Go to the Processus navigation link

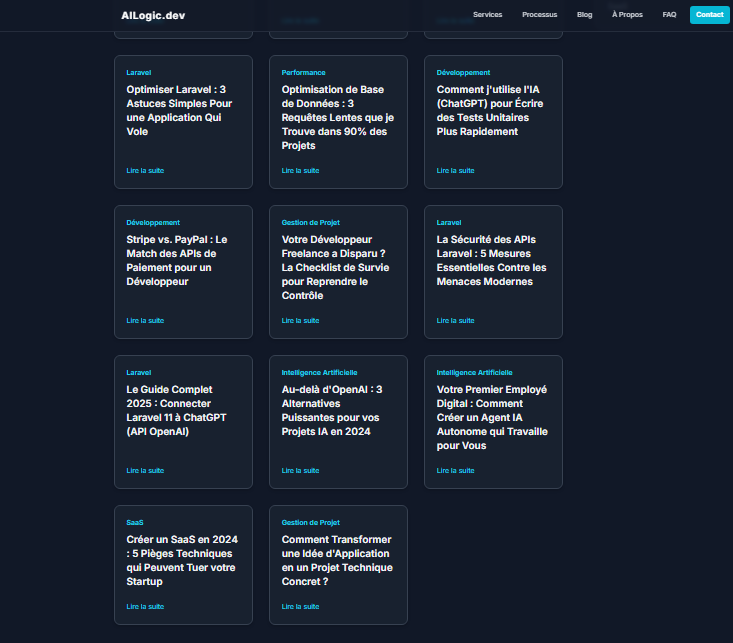(539, 15)
